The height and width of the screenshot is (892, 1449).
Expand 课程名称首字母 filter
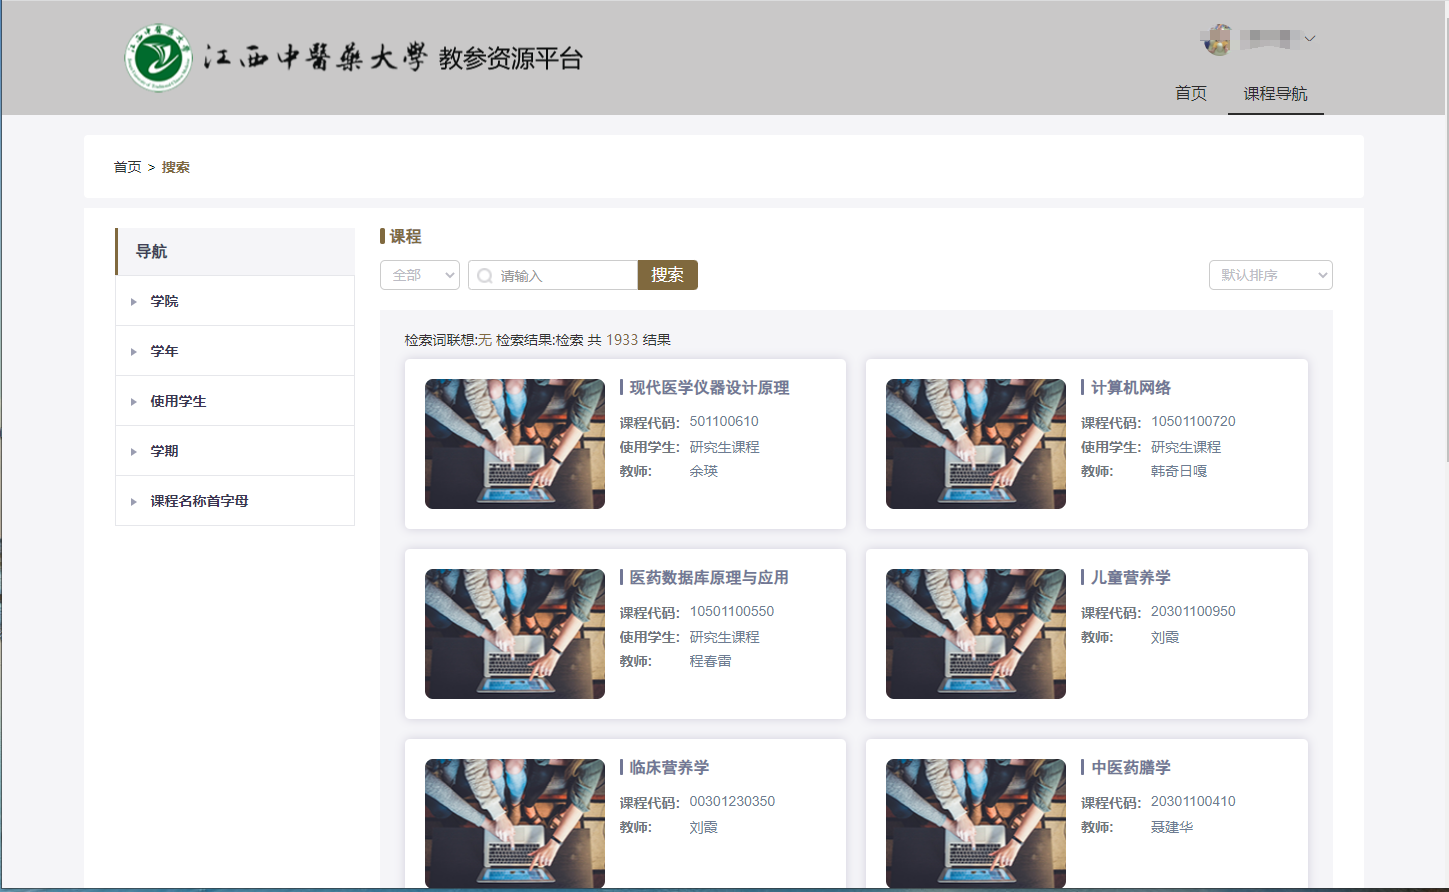pos(199,501)
